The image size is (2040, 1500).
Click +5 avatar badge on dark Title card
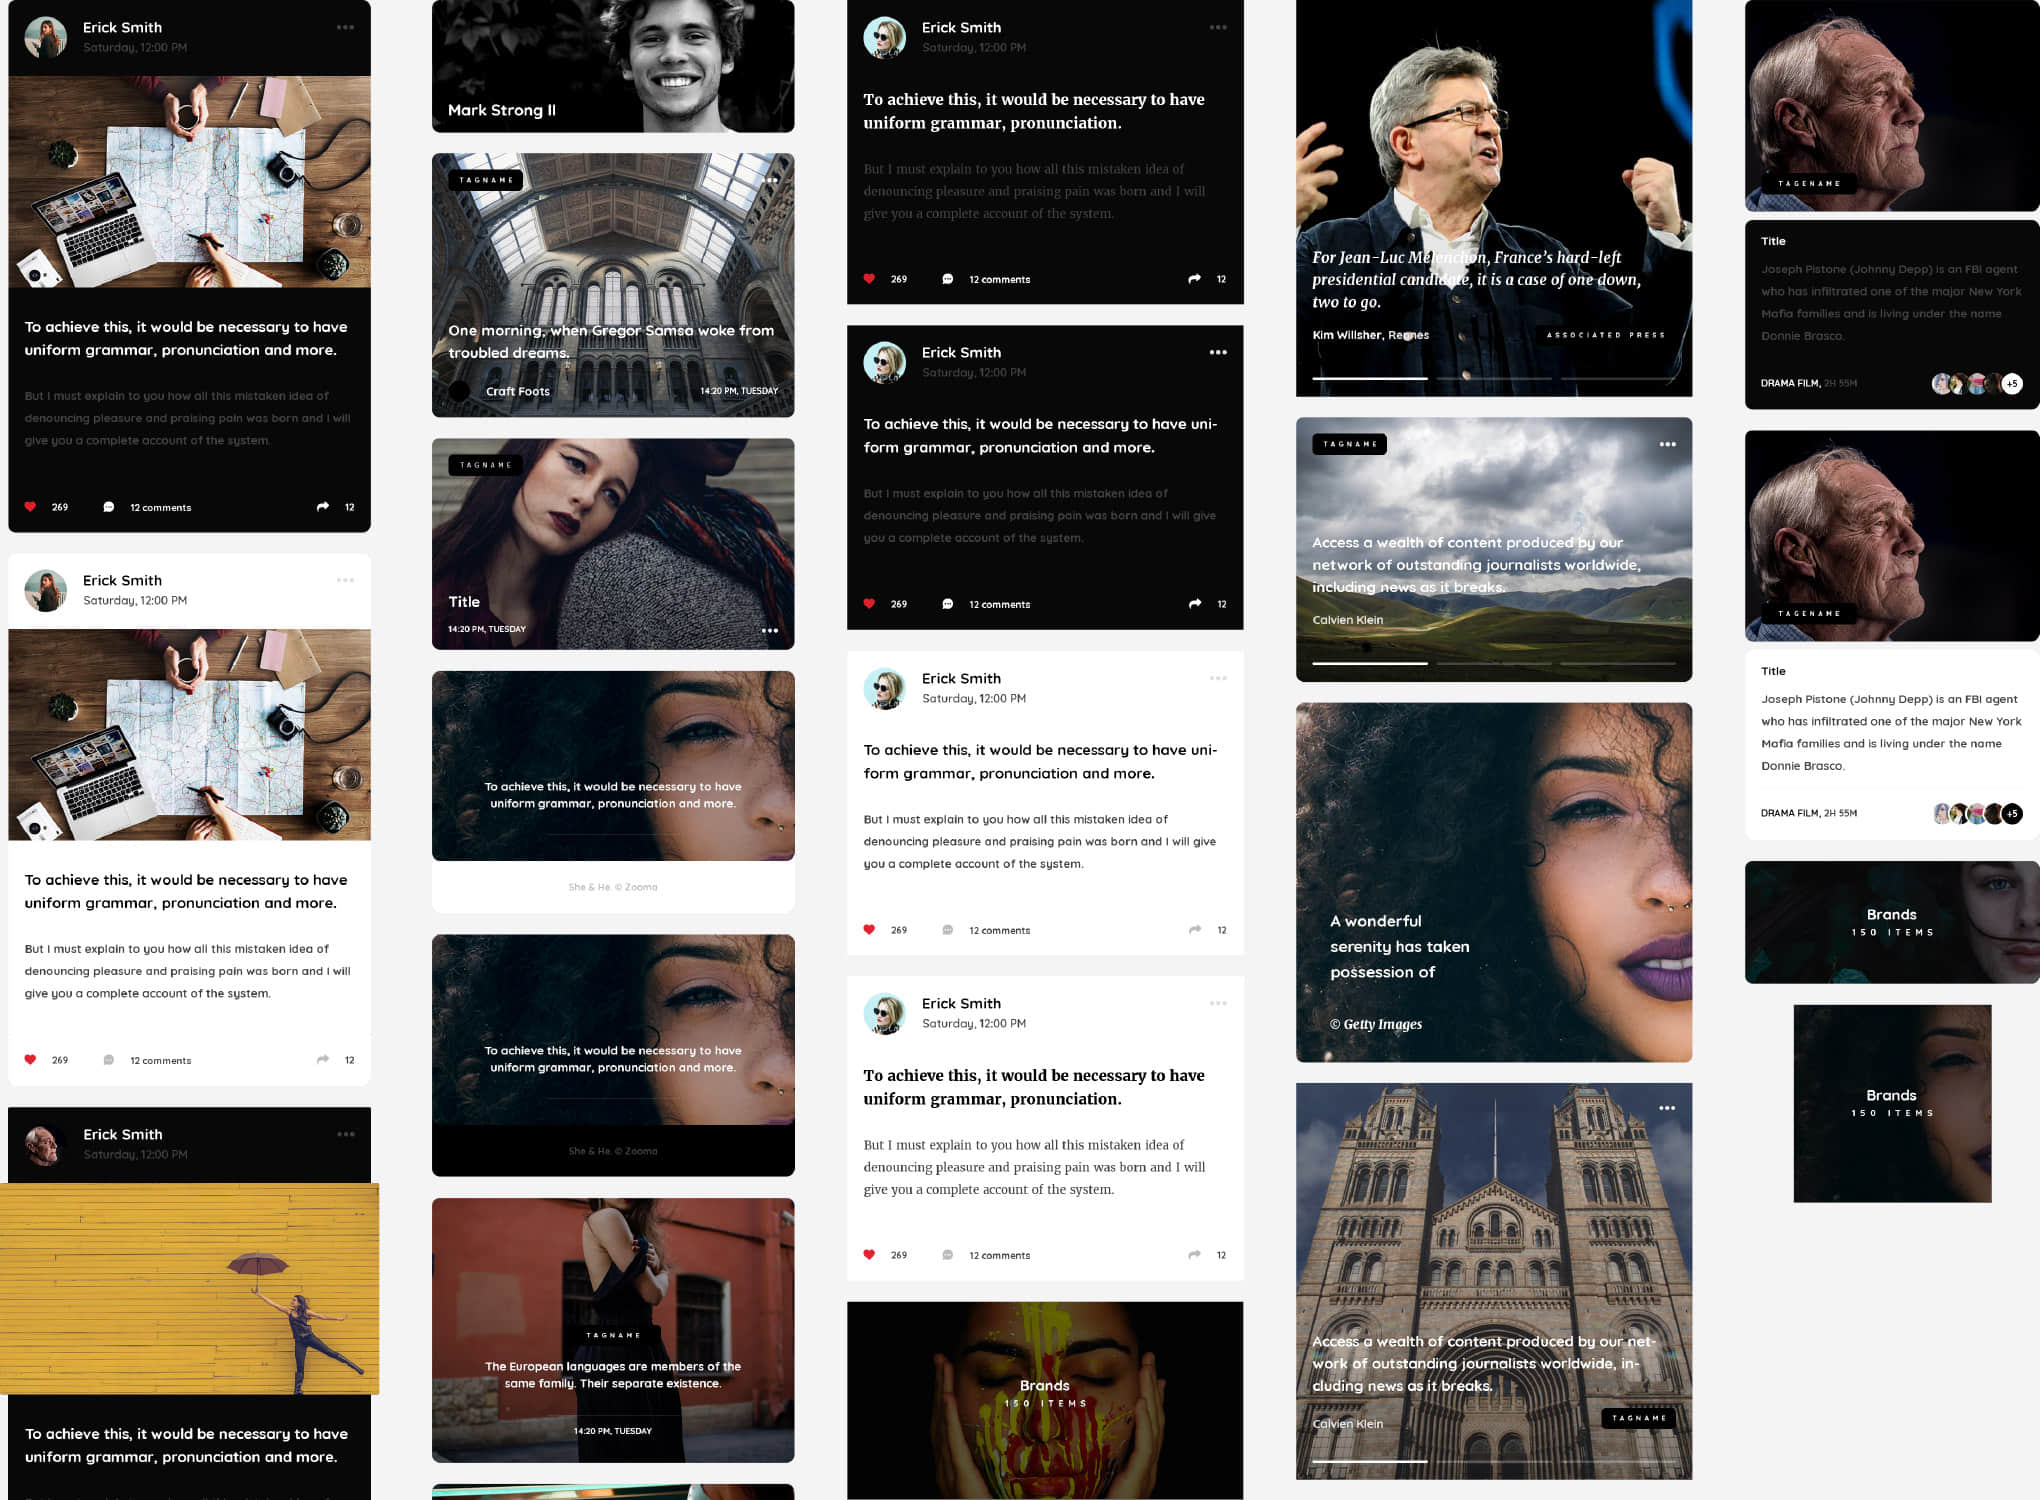[2012, 383]
